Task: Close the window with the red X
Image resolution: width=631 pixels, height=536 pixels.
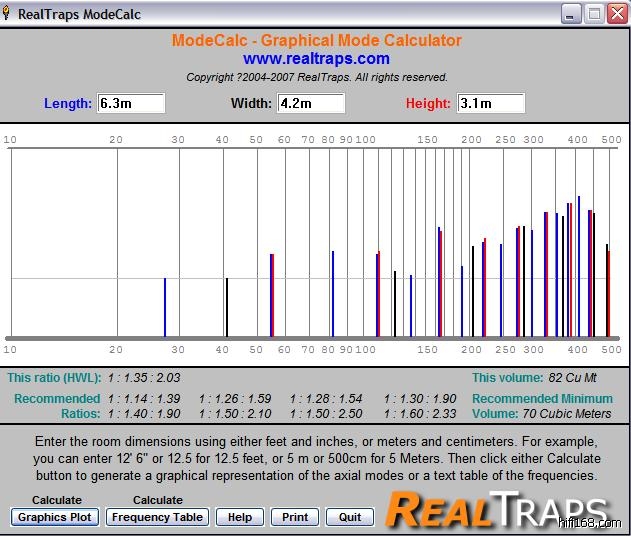Action: tap(615, 14)
